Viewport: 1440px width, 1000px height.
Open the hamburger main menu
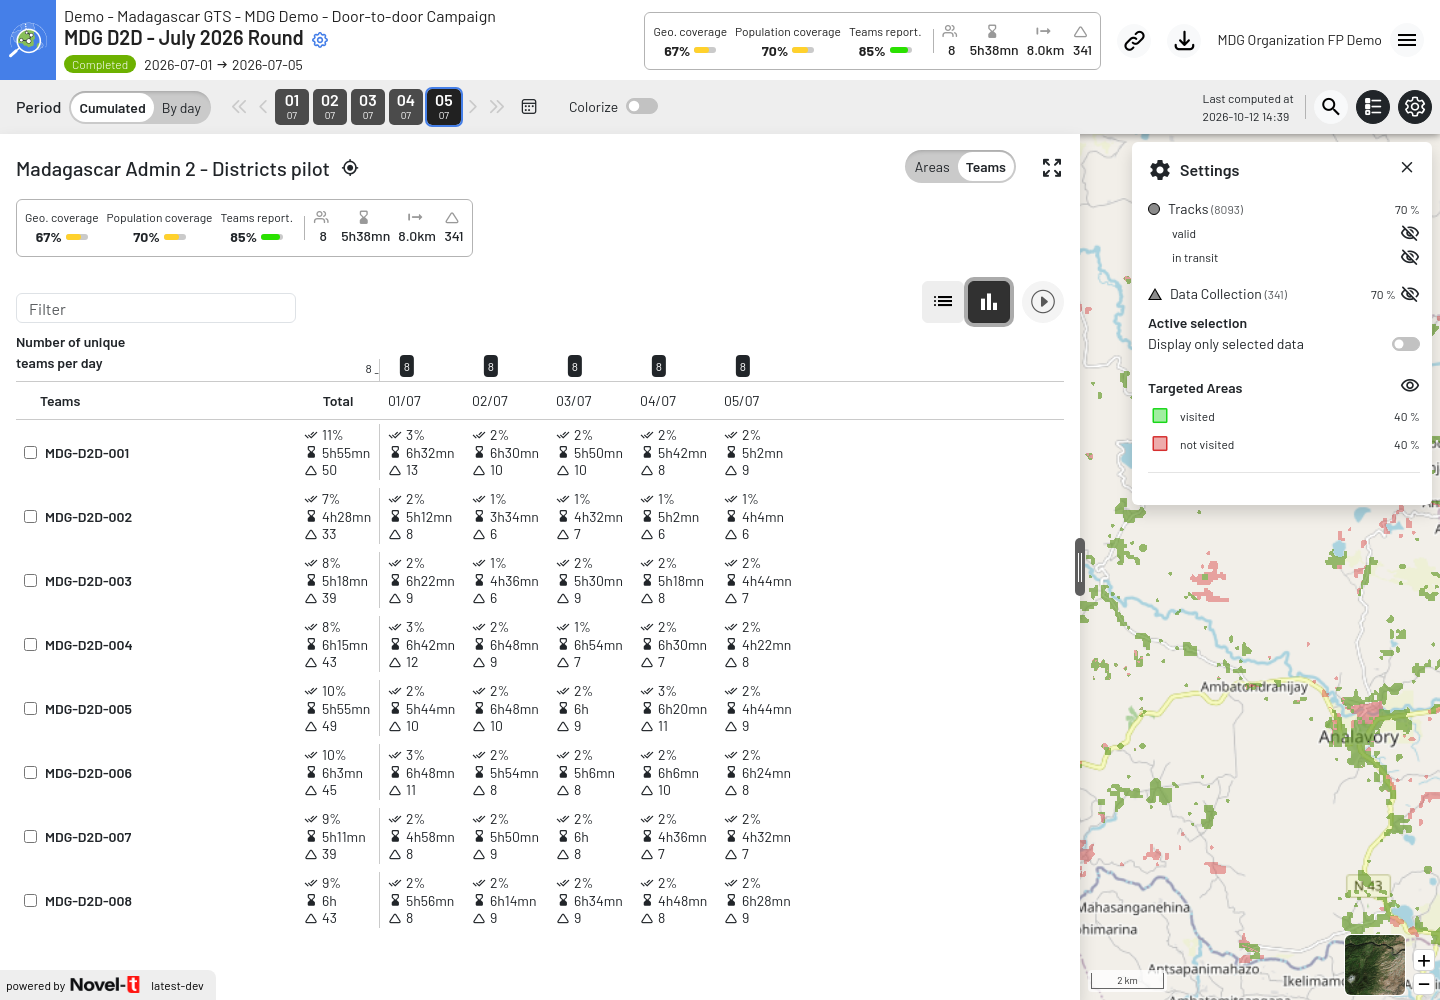click(x=1407, y=41)
